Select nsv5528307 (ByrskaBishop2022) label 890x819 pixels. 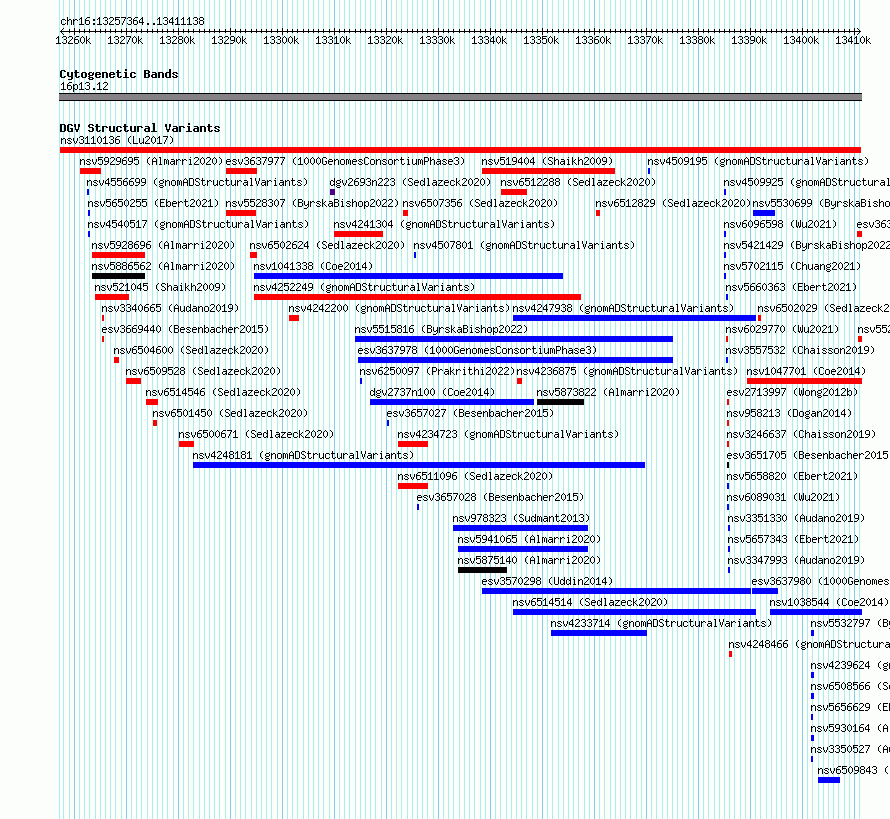click(x=312, y=203)
